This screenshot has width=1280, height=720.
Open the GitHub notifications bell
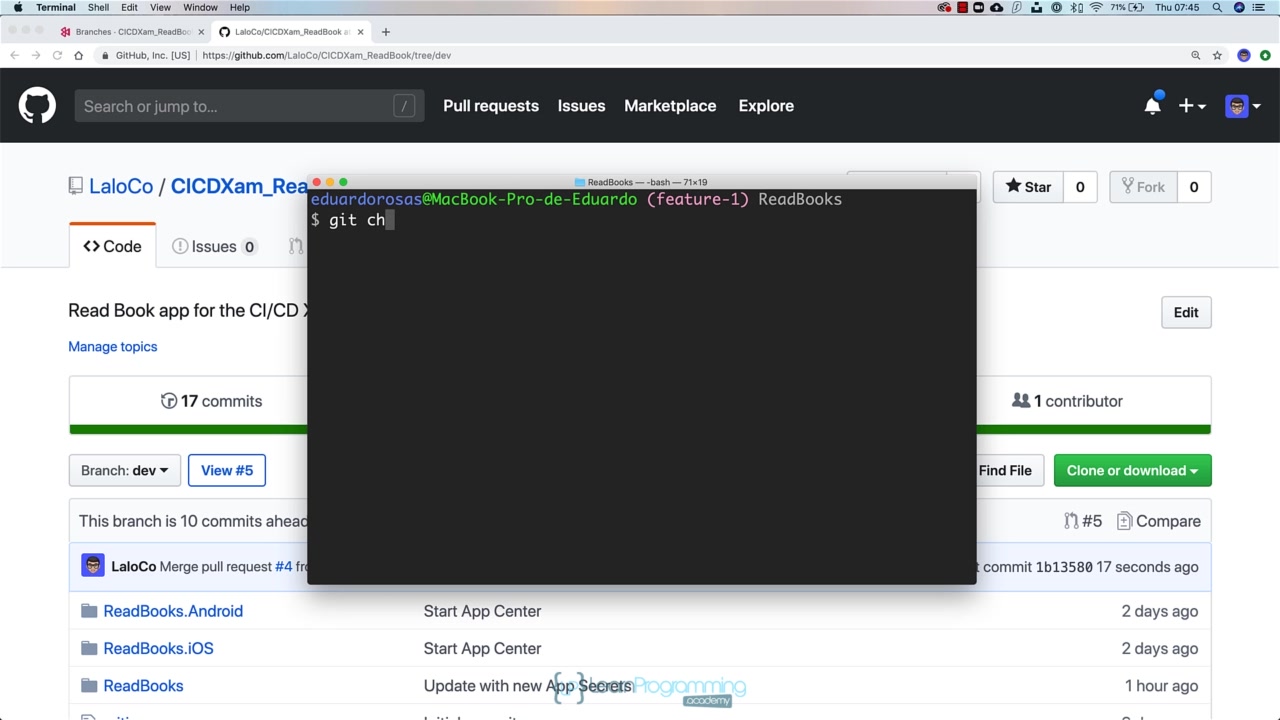tap(1152, 106)
